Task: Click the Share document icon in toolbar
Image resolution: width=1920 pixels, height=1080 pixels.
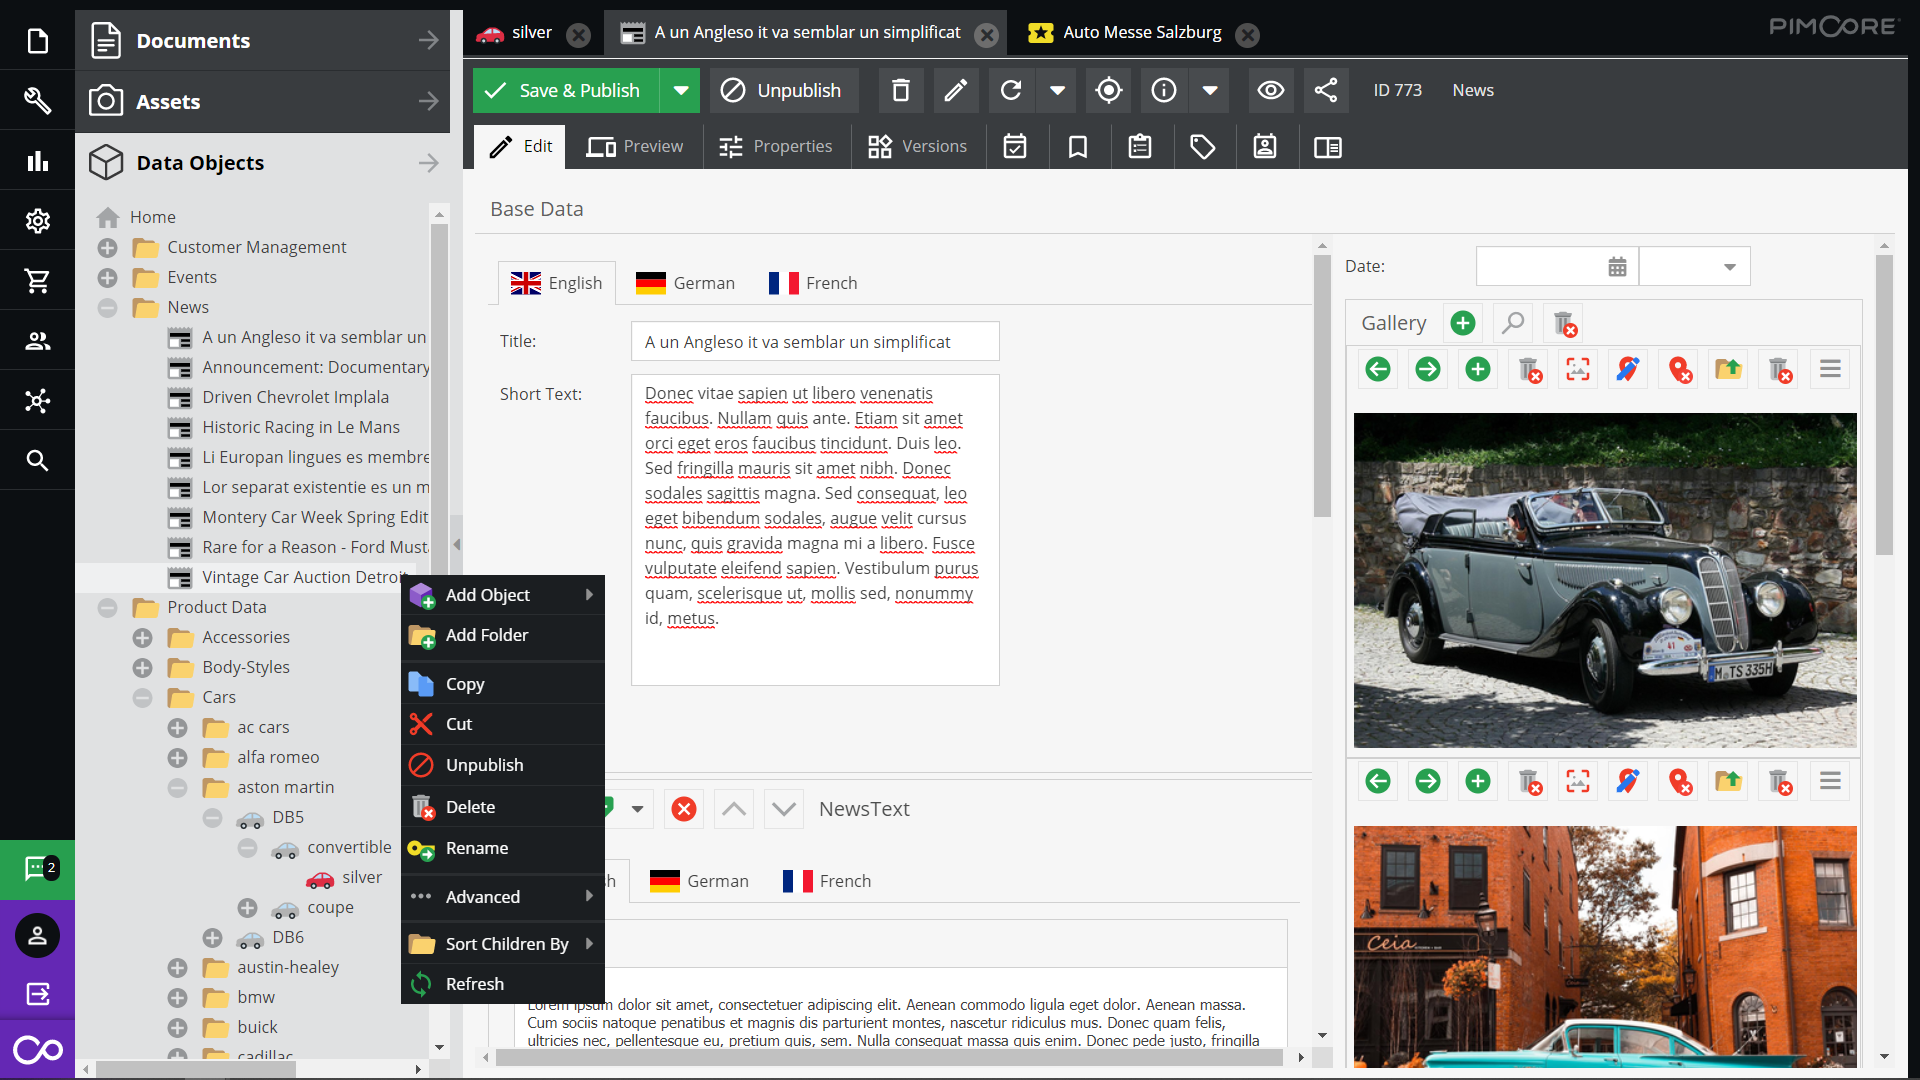Action: [x=1325, y=90]
